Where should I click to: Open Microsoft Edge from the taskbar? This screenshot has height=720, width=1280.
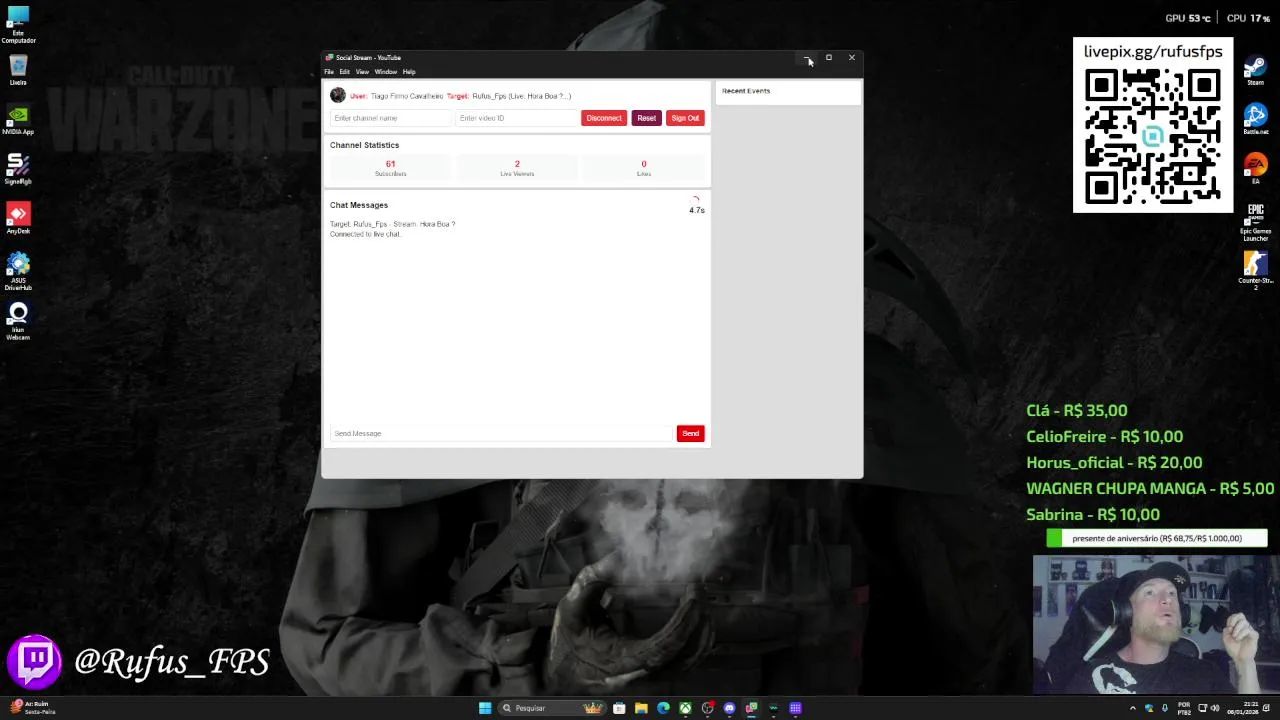click(x=663, y=708)
